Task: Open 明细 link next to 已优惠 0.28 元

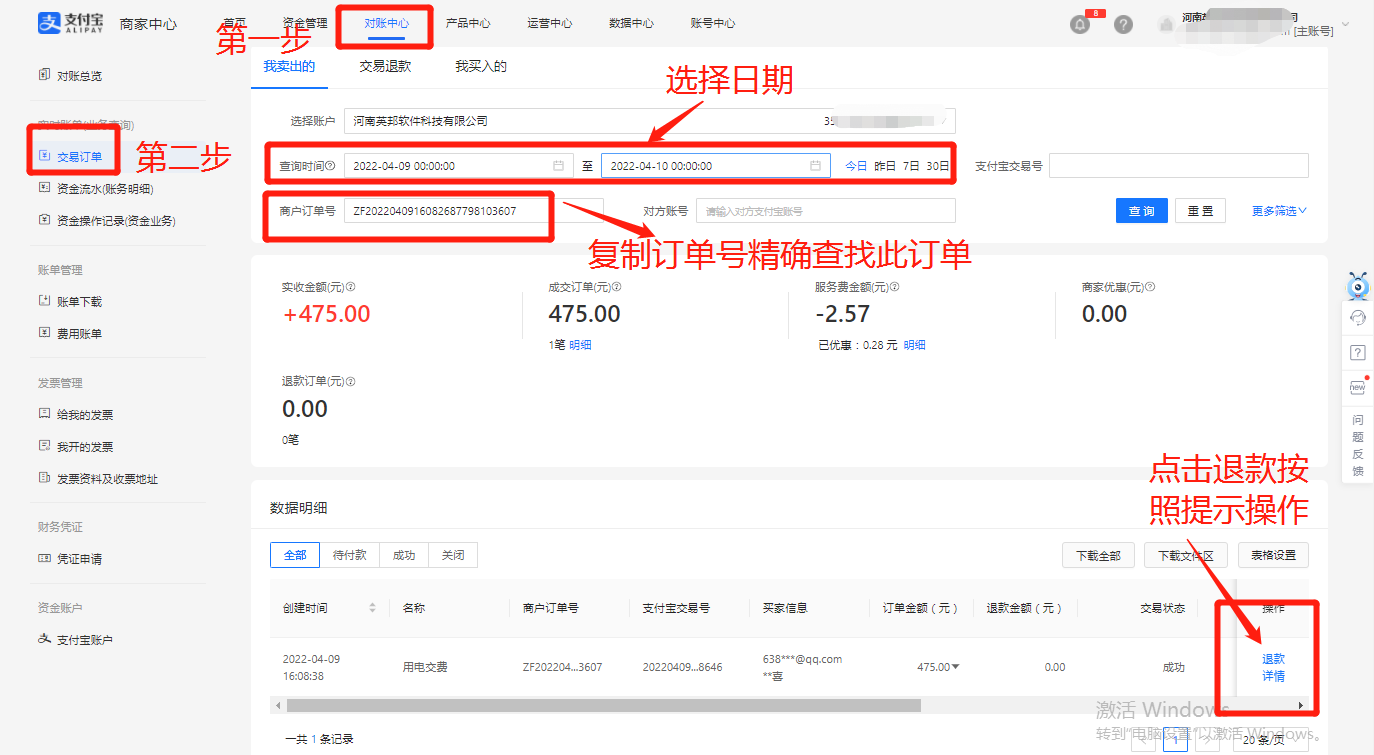Action: 915,345
